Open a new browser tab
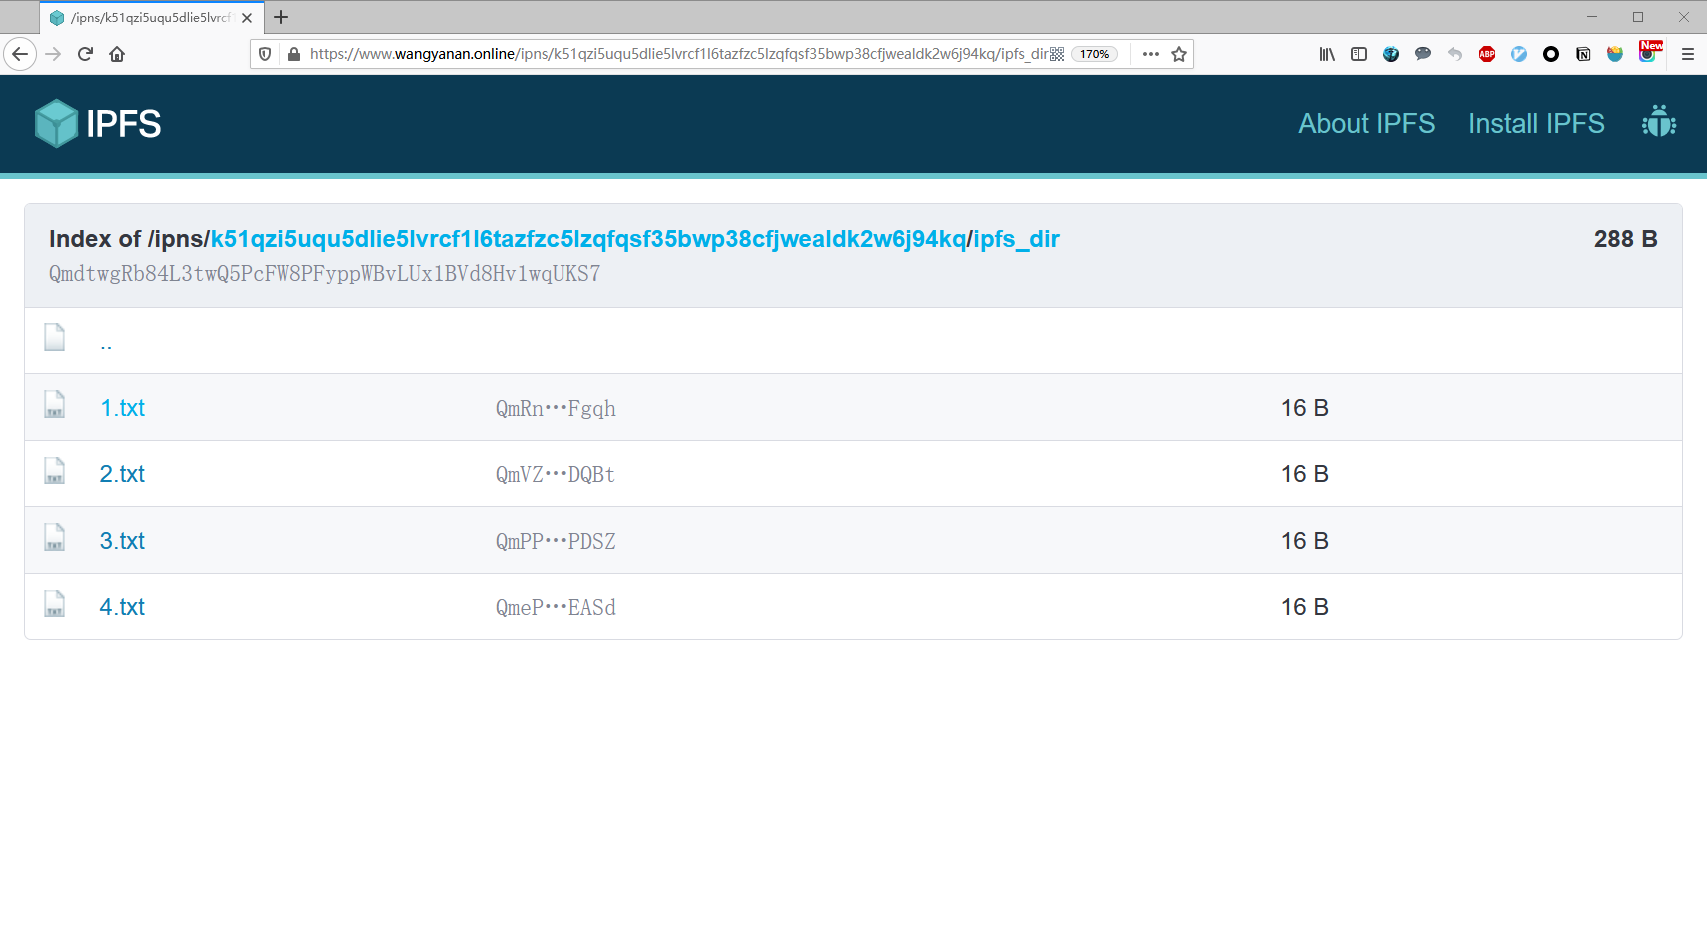This screenshot has height=942, width=1707. click(x=281, y=17)
